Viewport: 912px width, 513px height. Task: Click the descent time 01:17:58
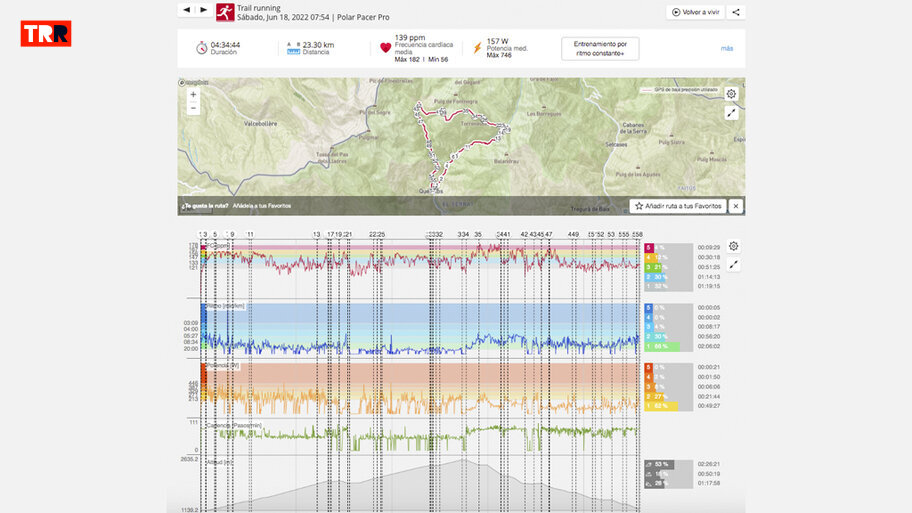[x=709, y=483]
